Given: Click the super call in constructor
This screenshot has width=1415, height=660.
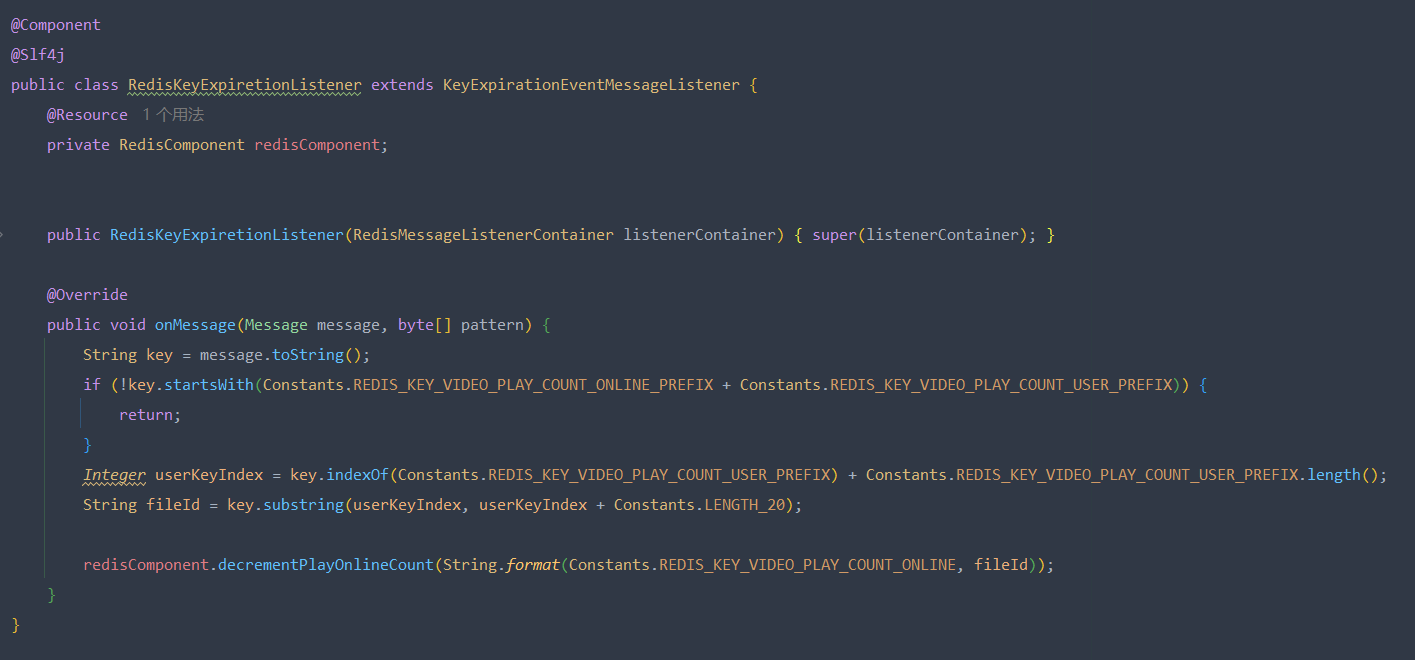Looking at the screenshot, I should [x=834, y=235].
